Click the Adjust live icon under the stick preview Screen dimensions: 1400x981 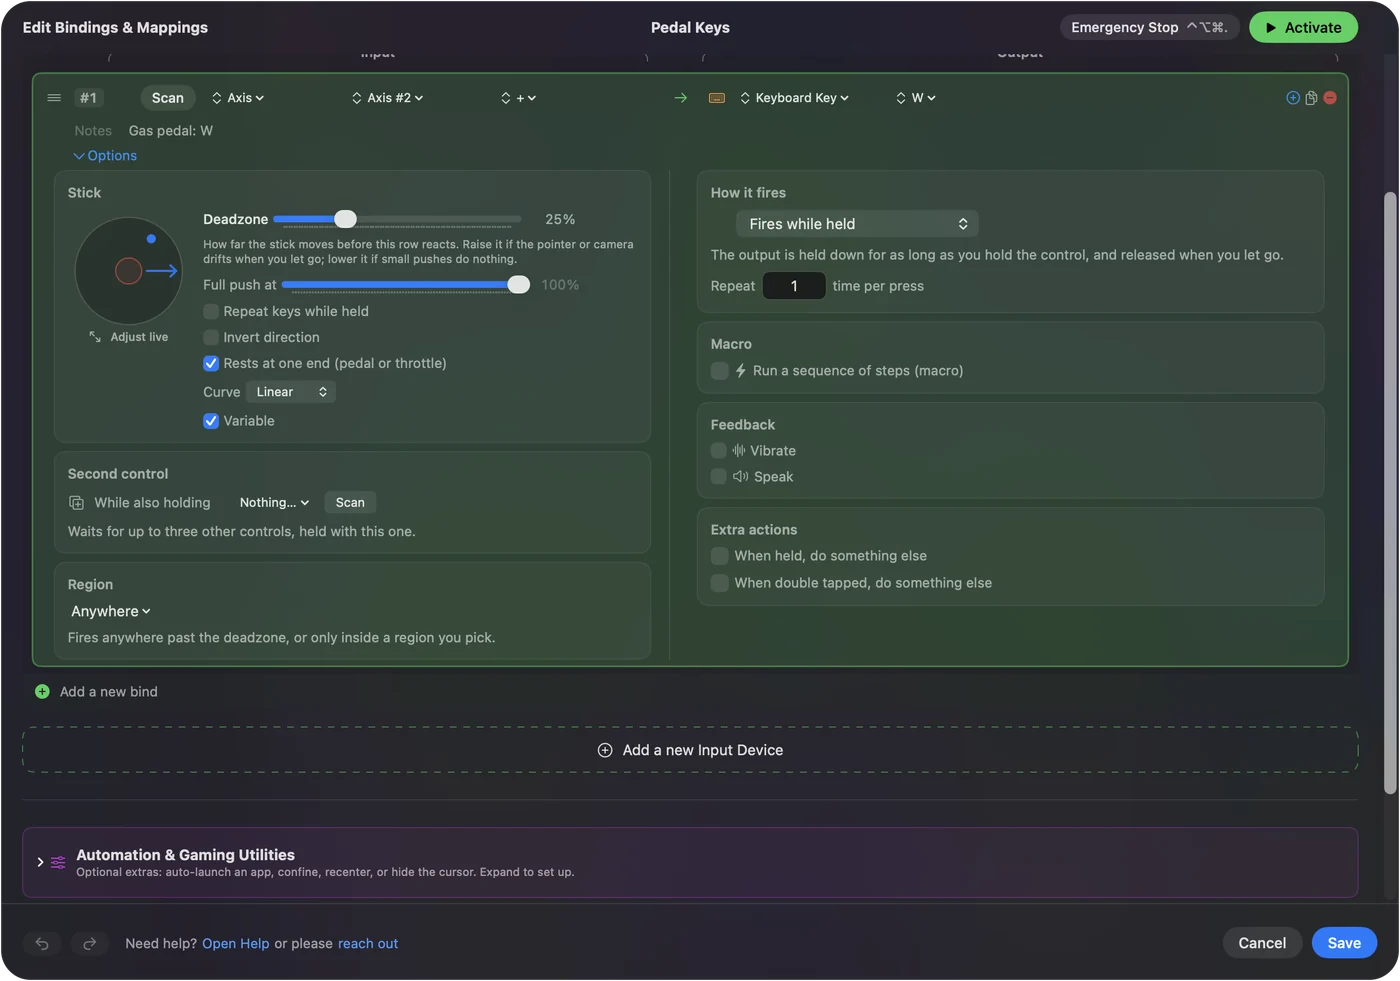click(x=95, y=337)
